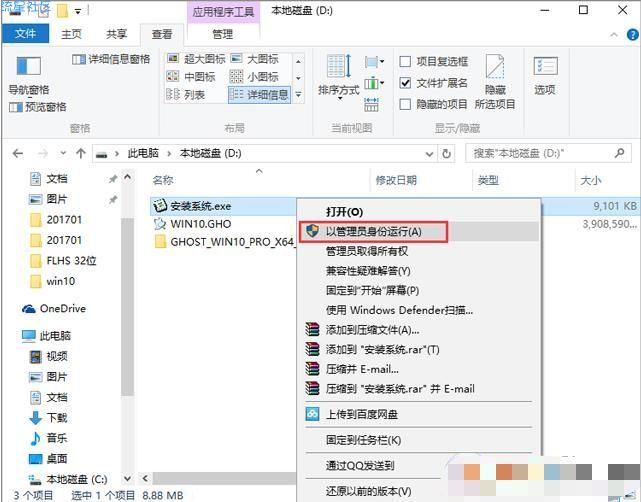The image size is (641, 502).
Task: Choose Pin to taskbar (固定到任务栏)
Action: coord(363,440)
